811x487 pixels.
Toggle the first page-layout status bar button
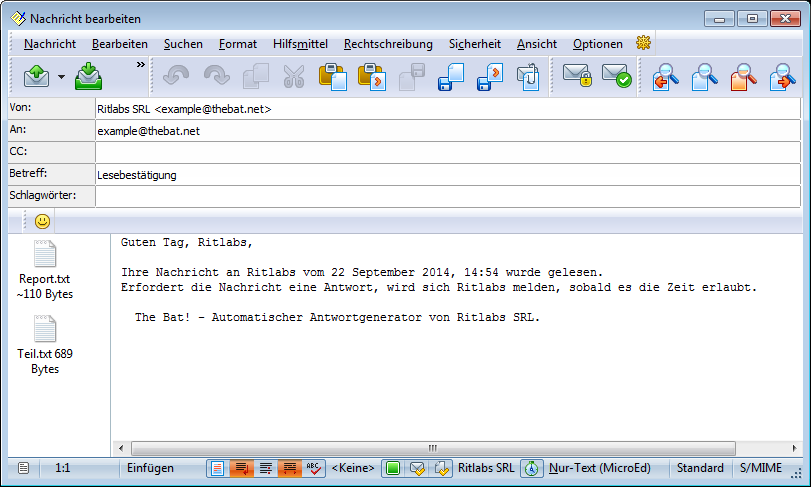tap(218, 468)
